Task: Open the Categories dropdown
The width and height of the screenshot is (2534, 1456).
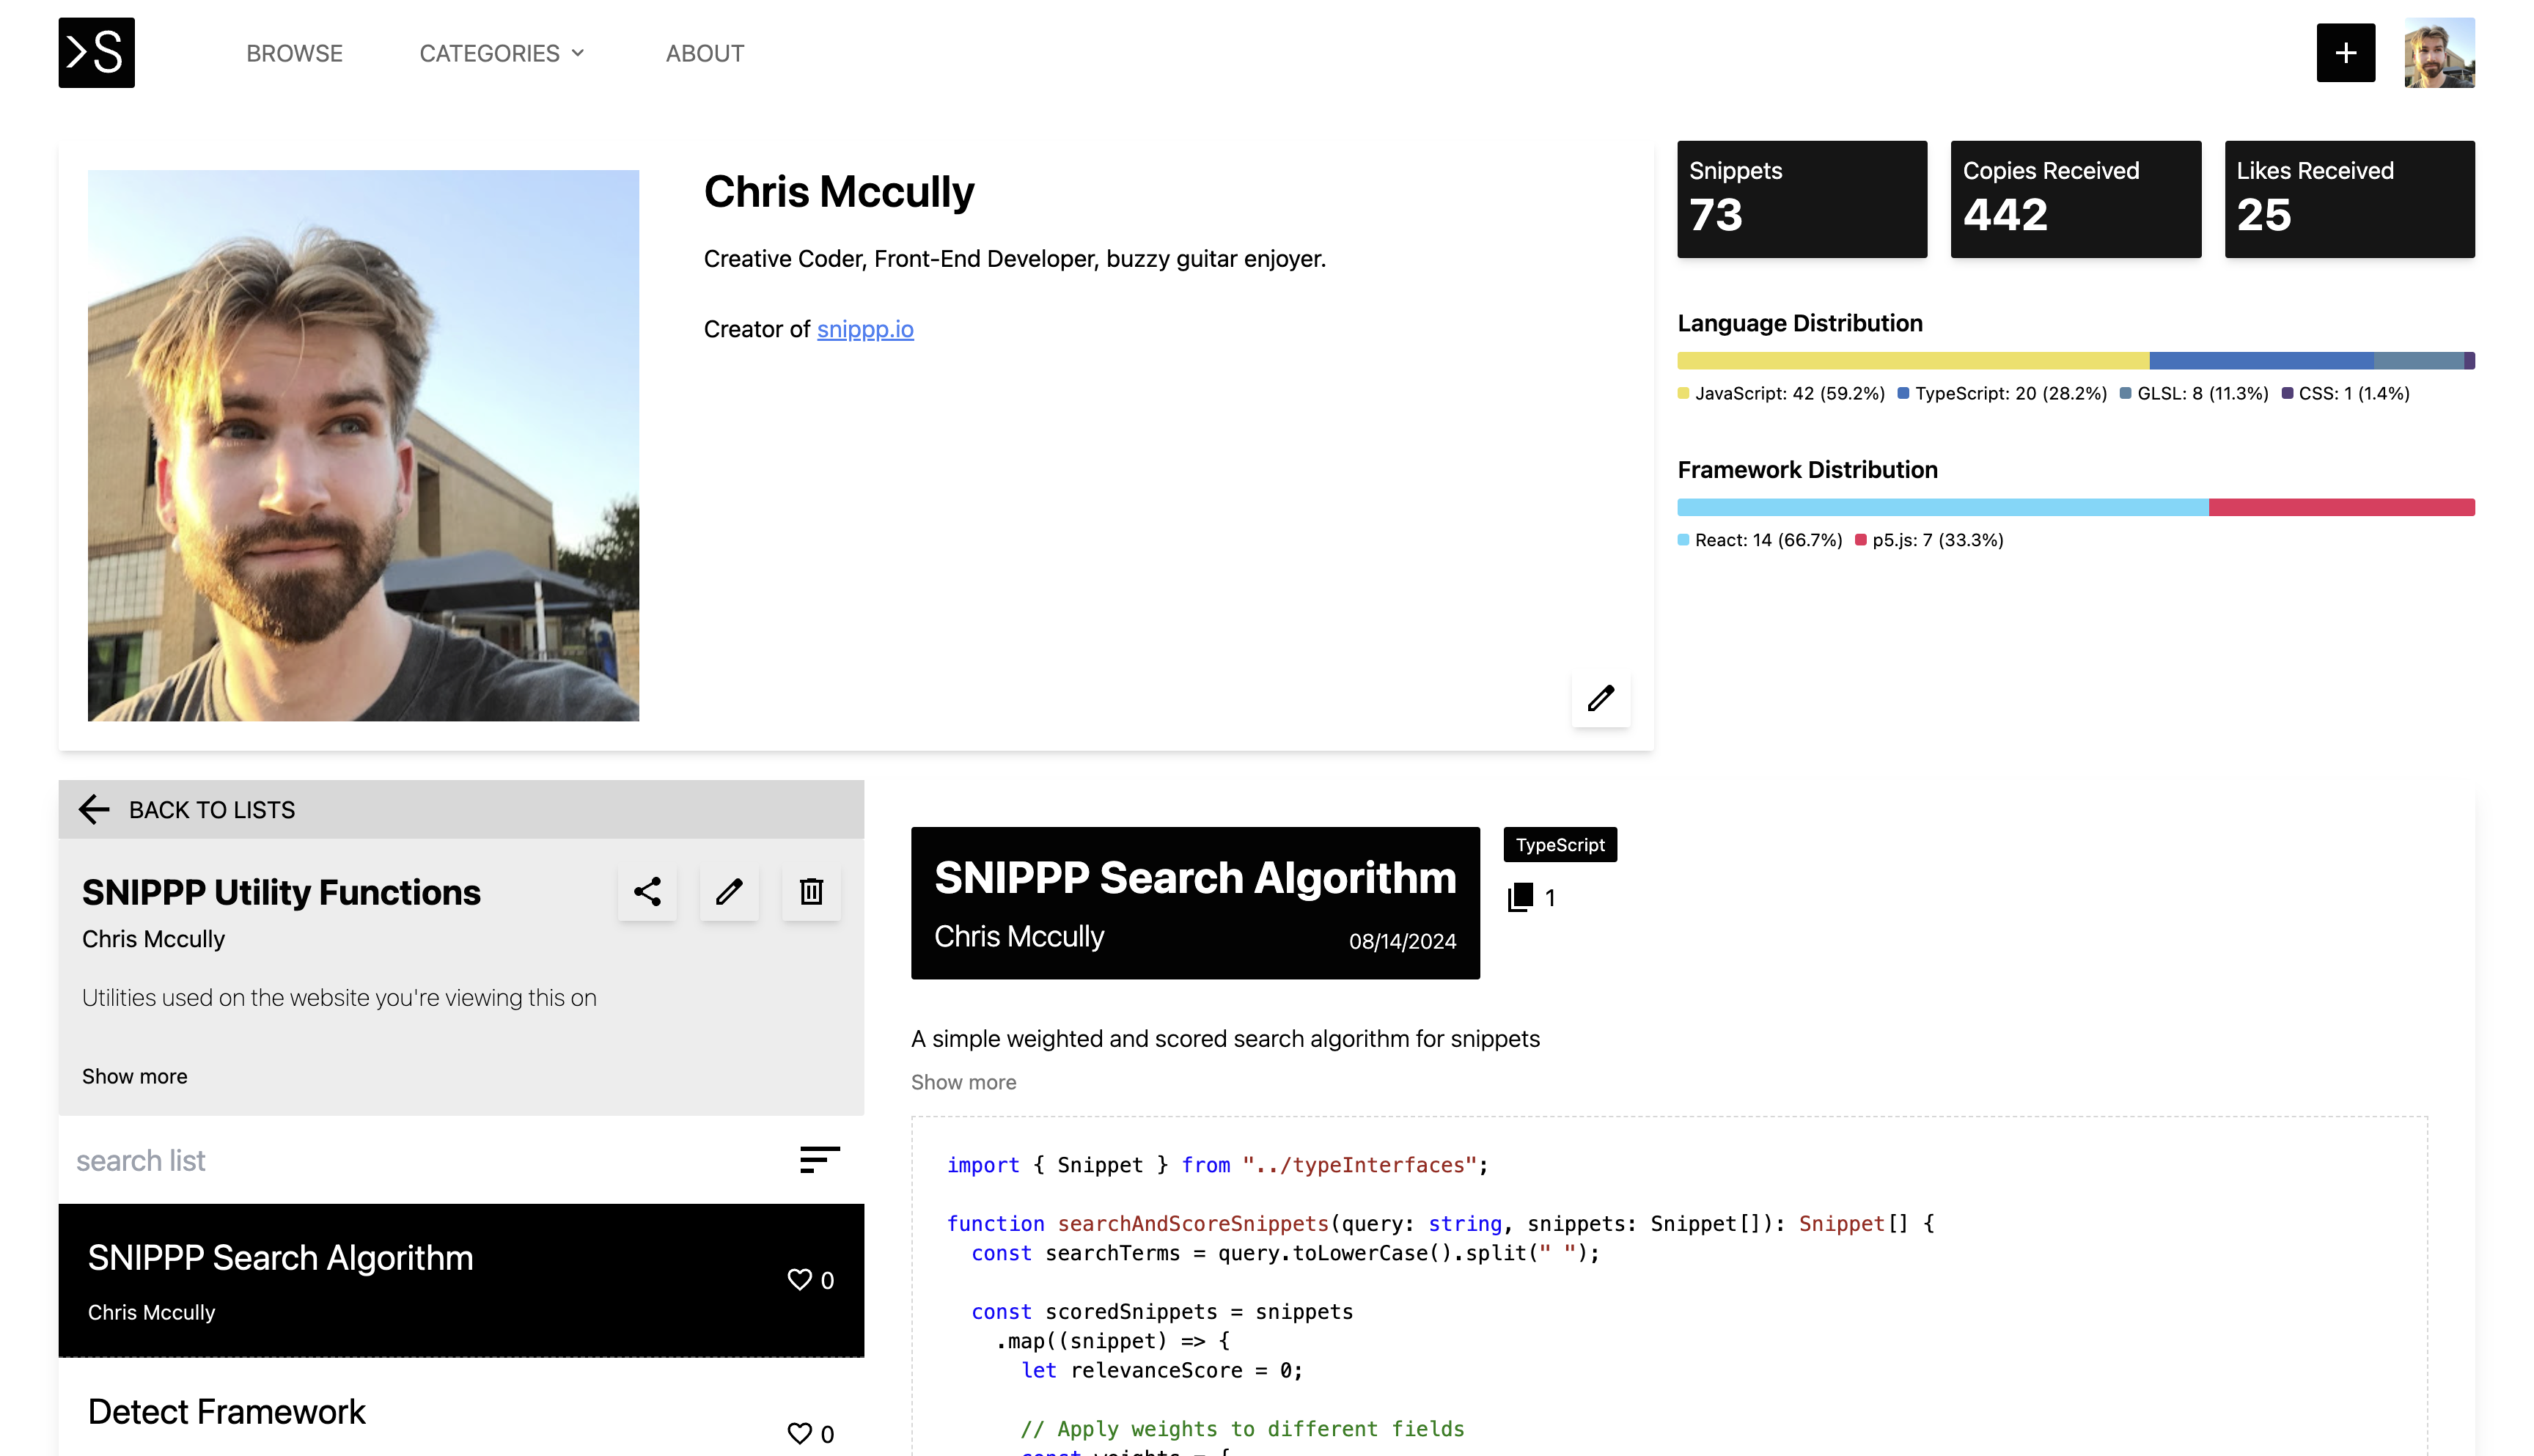Action: (x=501, y=53)
